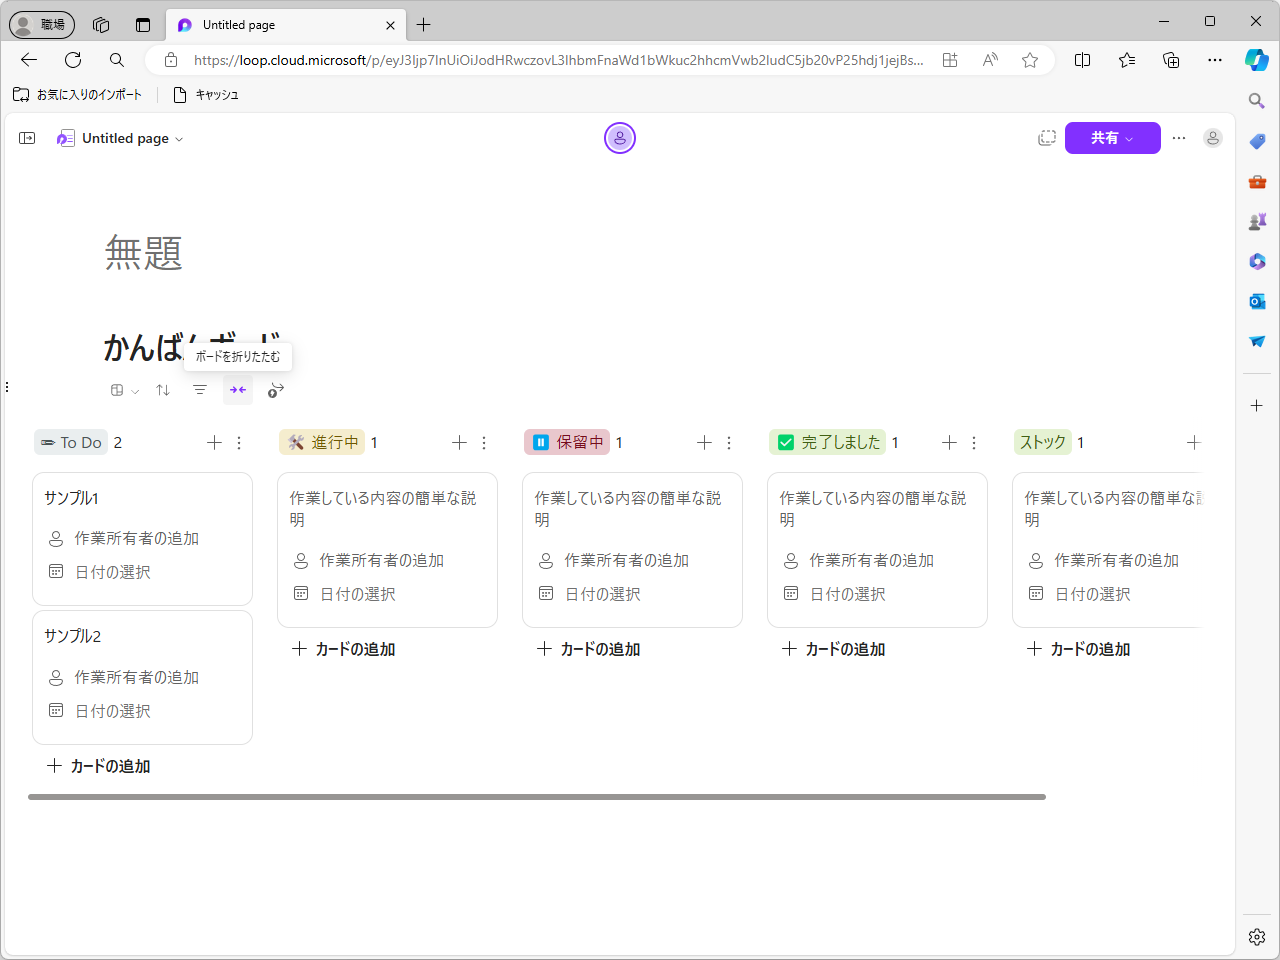The height and width of the screenshot is (960, 1280).
Task: Open the rule/automation icon on the board toolbar
Action: pos(275,390)
